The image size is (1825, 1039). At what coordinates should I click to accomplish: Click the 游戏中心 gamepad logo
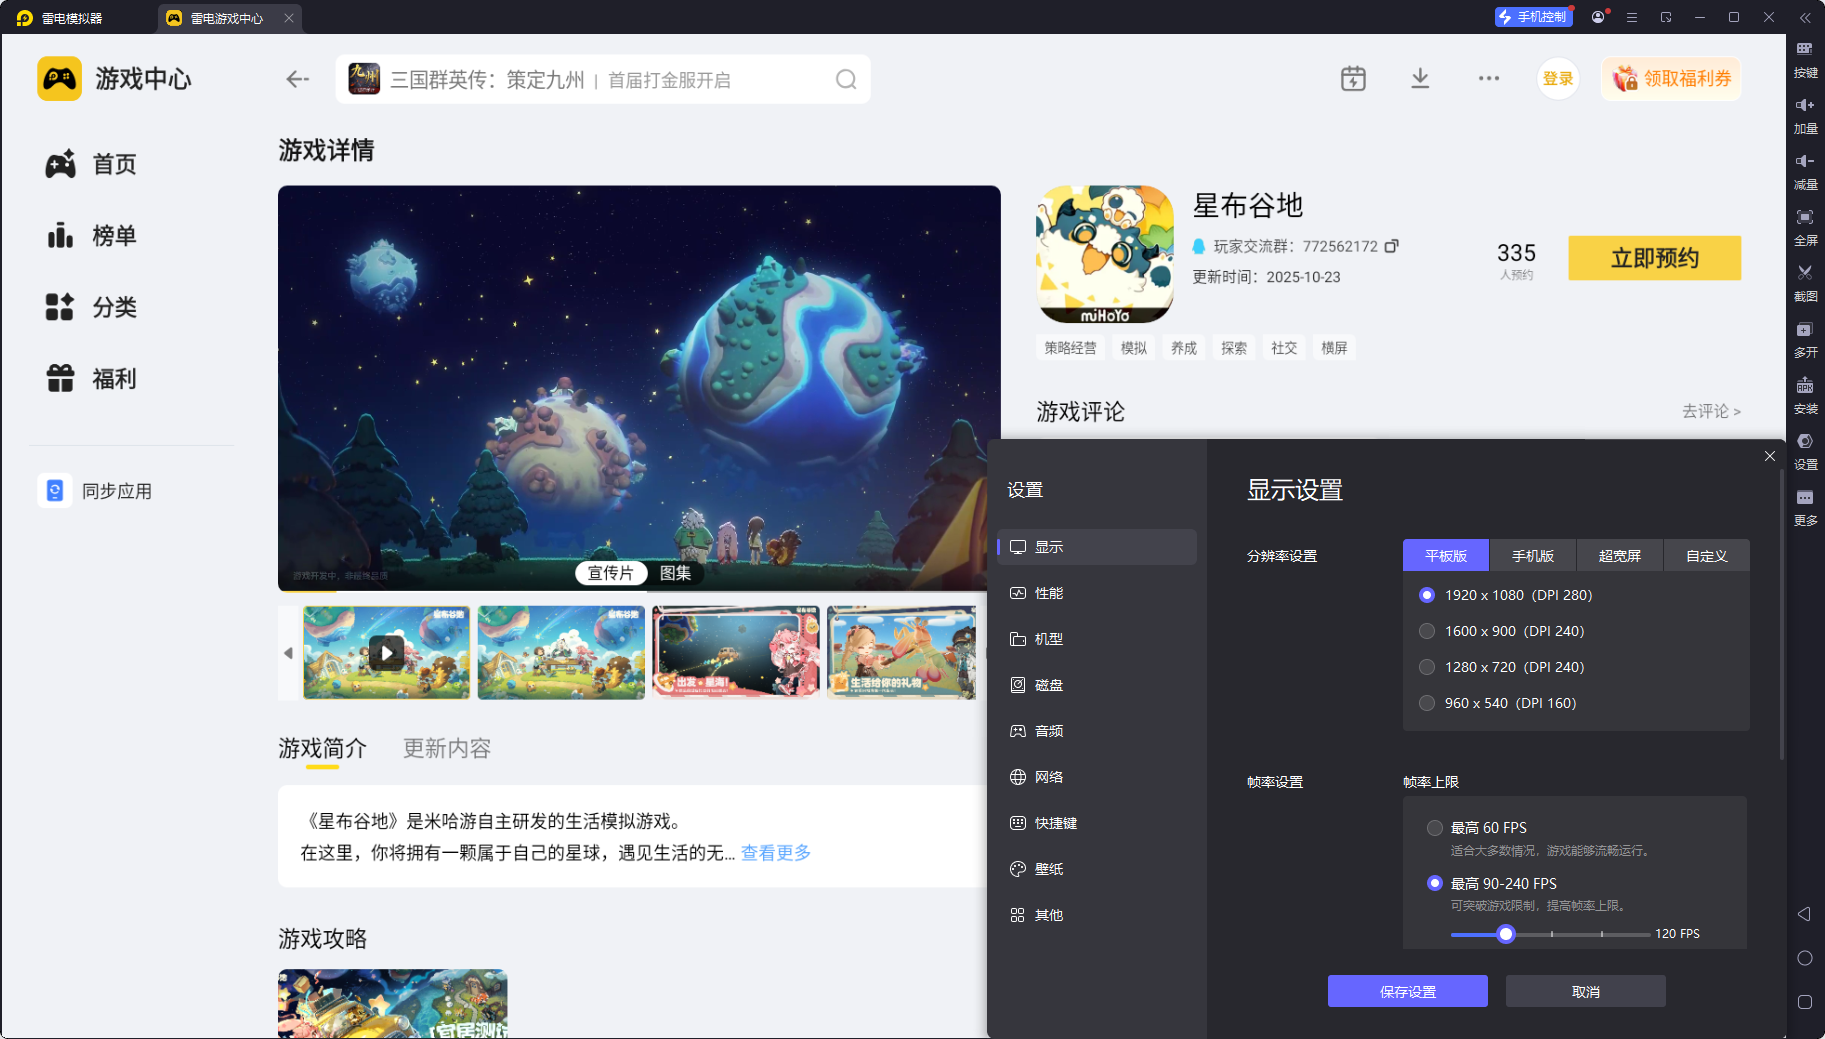[x=60, y=79]
